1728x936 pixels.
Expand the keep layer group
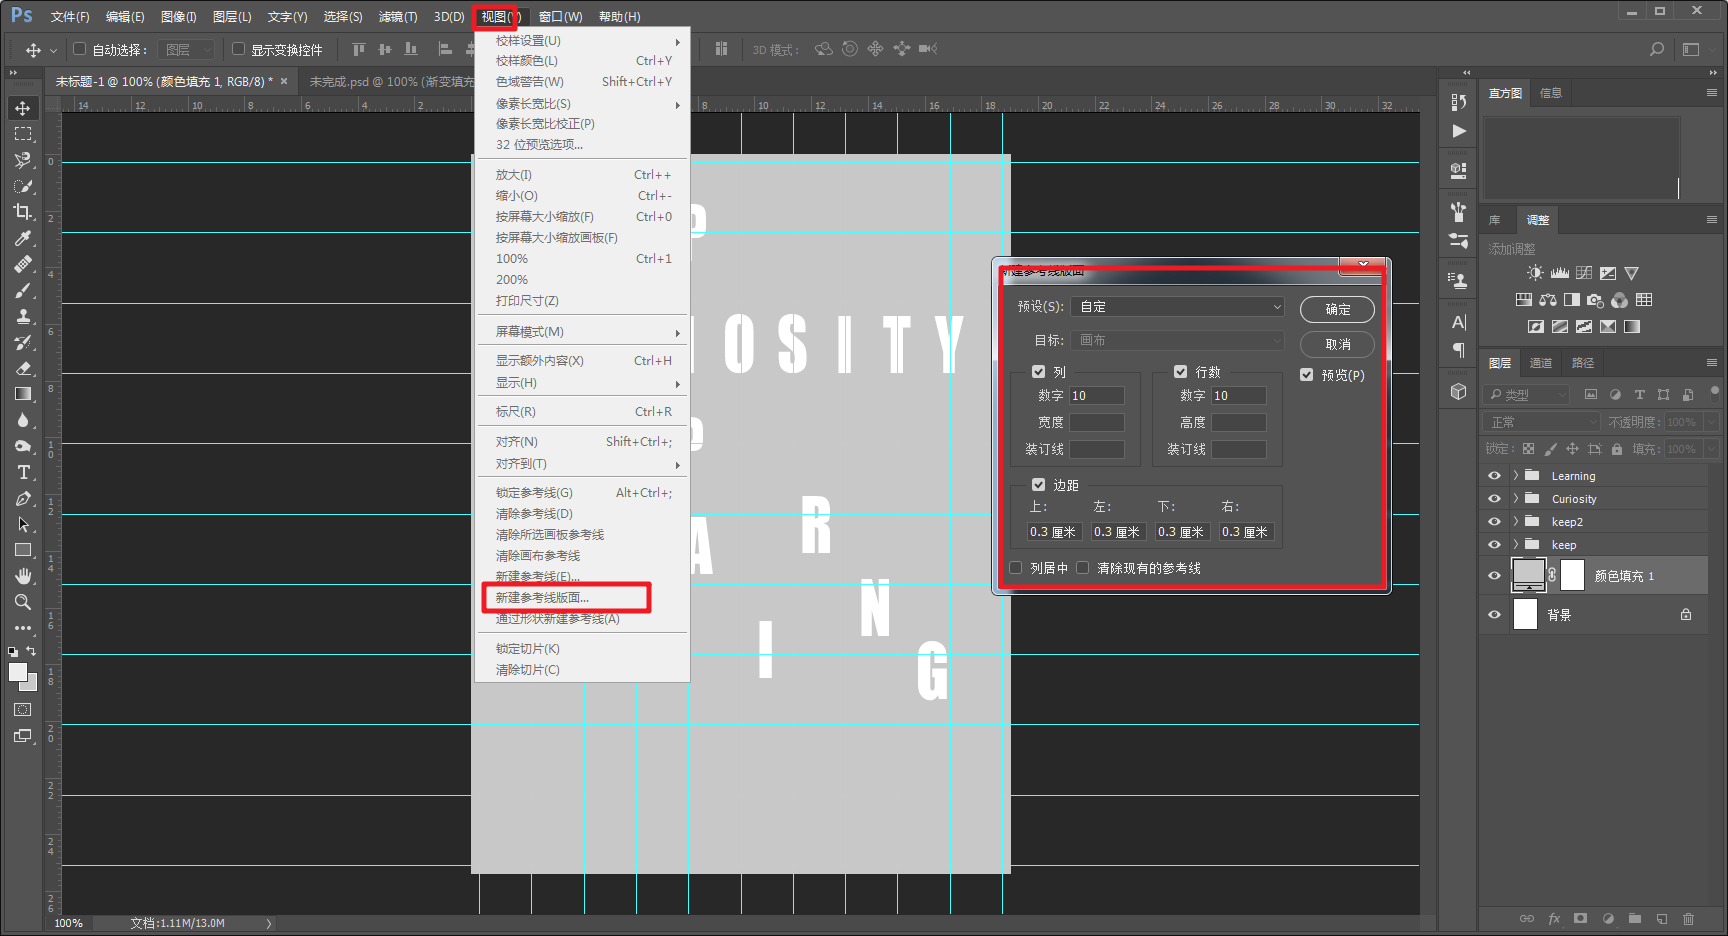(1515, 545)
